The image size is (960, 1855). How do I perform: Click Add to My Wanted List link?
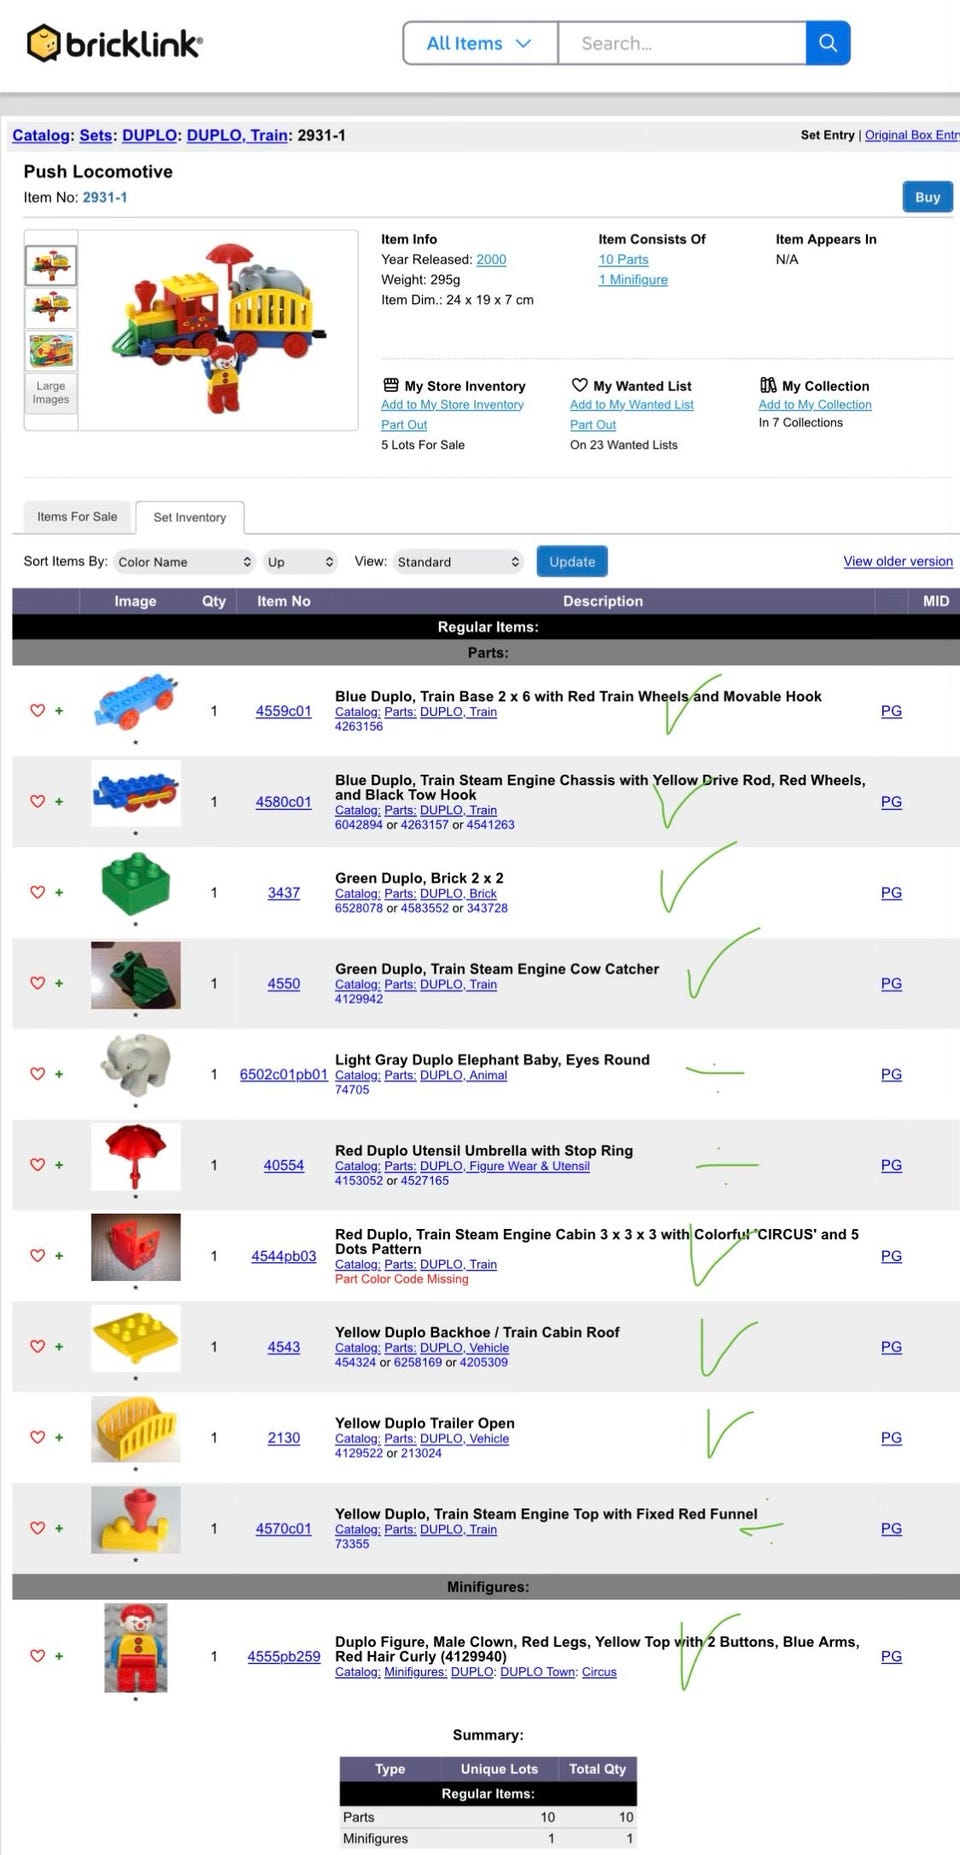pos(632,405)
